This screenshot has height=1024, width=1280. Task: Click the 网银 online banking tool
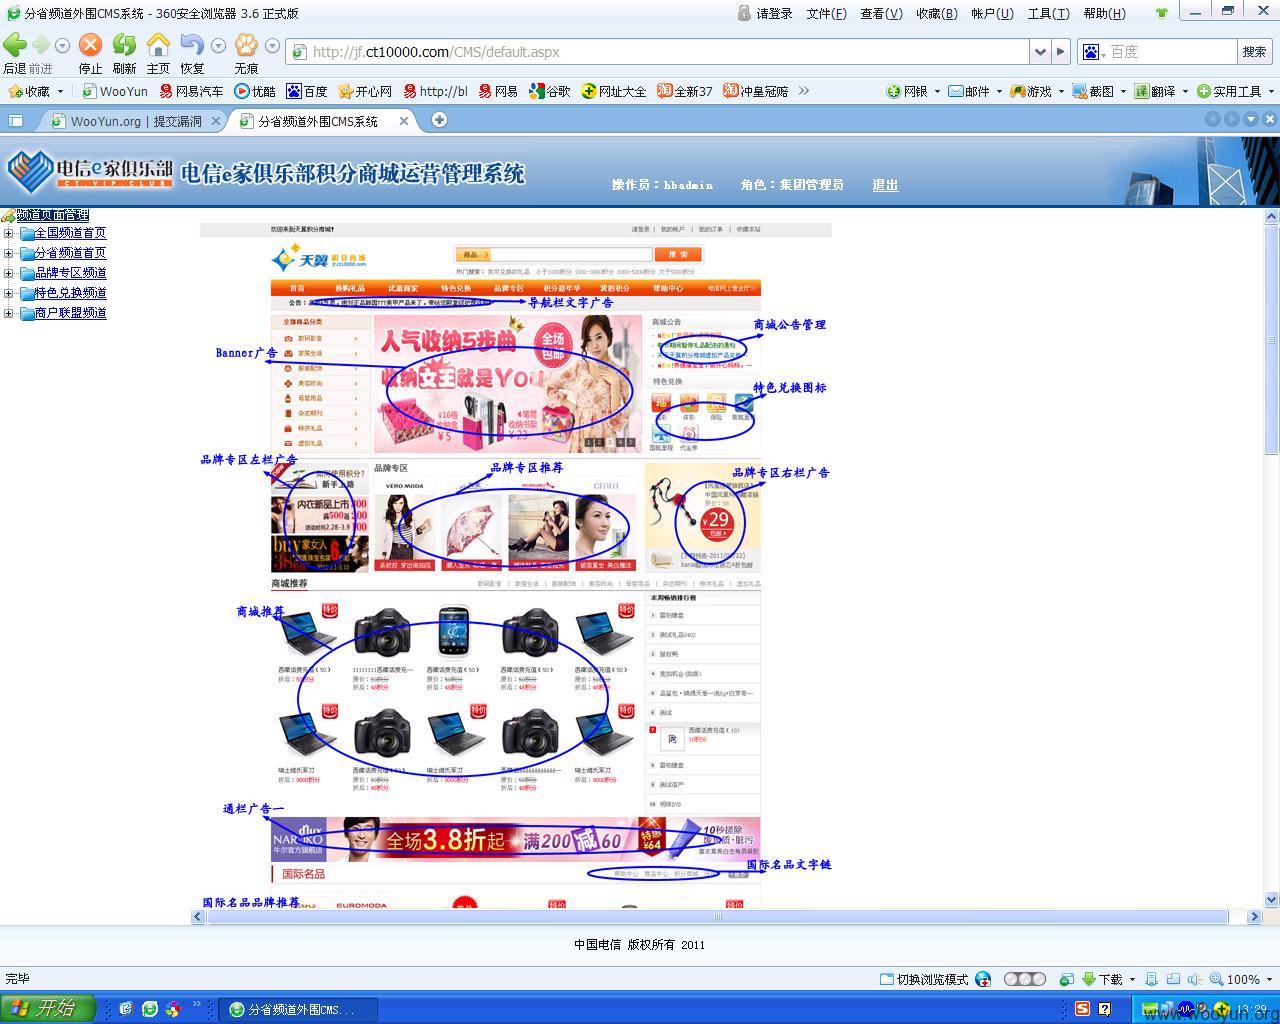[x=907, y=91]
